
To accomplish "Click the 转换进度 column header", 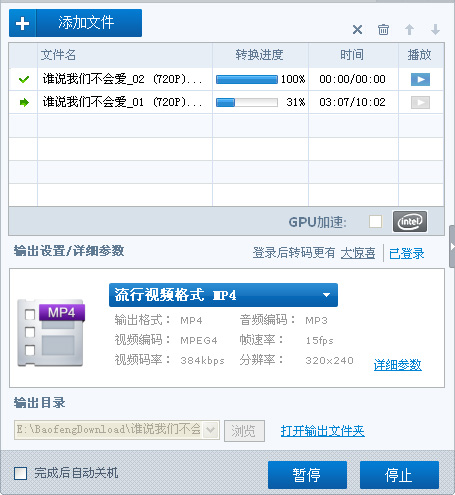I will pyautogui.click(x=259, y=55).
